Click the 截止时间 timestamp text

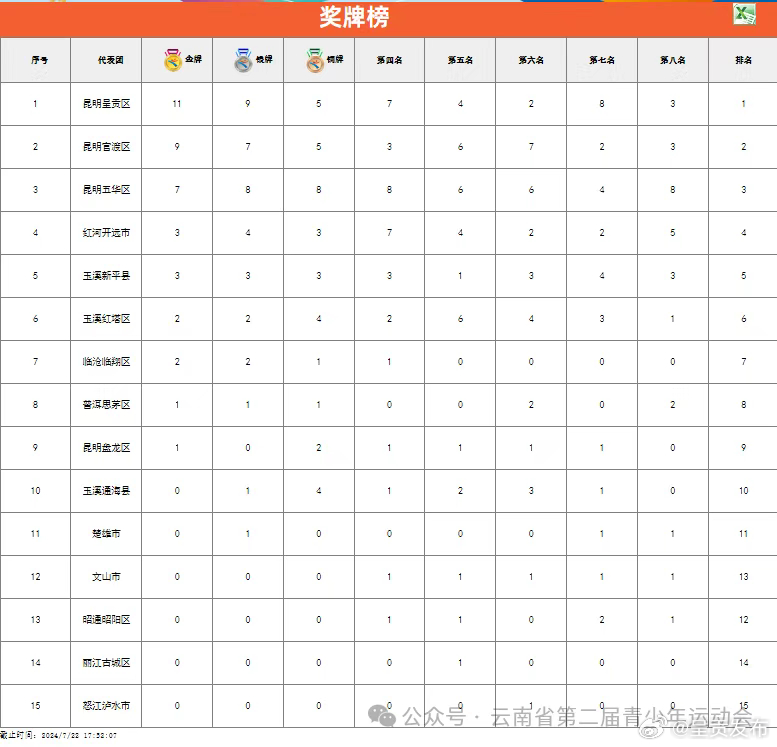[58, 736]
